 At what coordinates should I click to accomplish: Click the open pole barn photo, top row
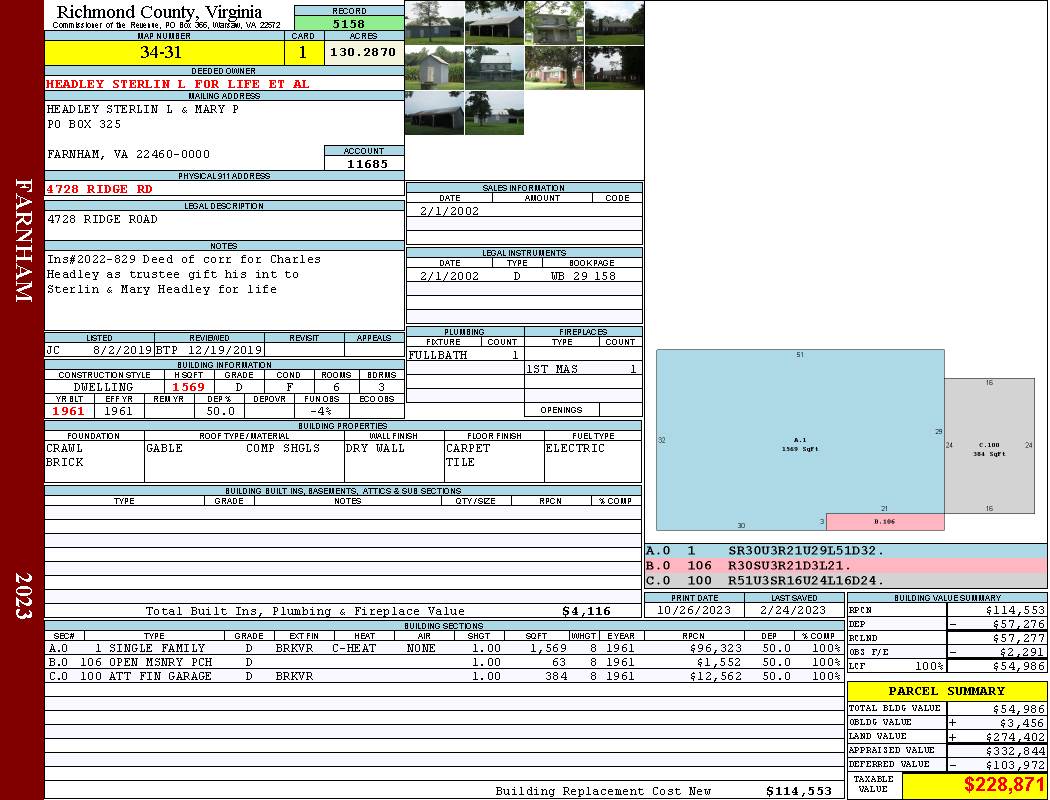[x=494, y=22]
